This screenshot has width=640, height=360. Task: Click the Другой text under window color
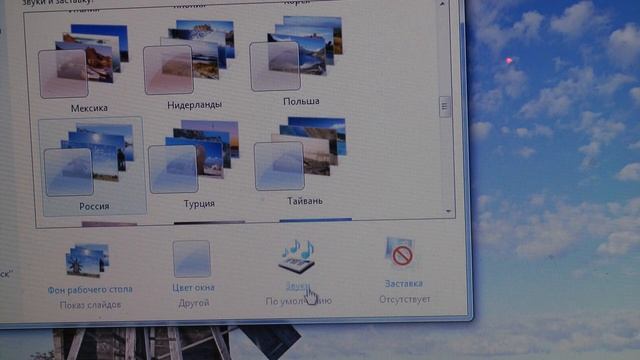coord(193,303)
